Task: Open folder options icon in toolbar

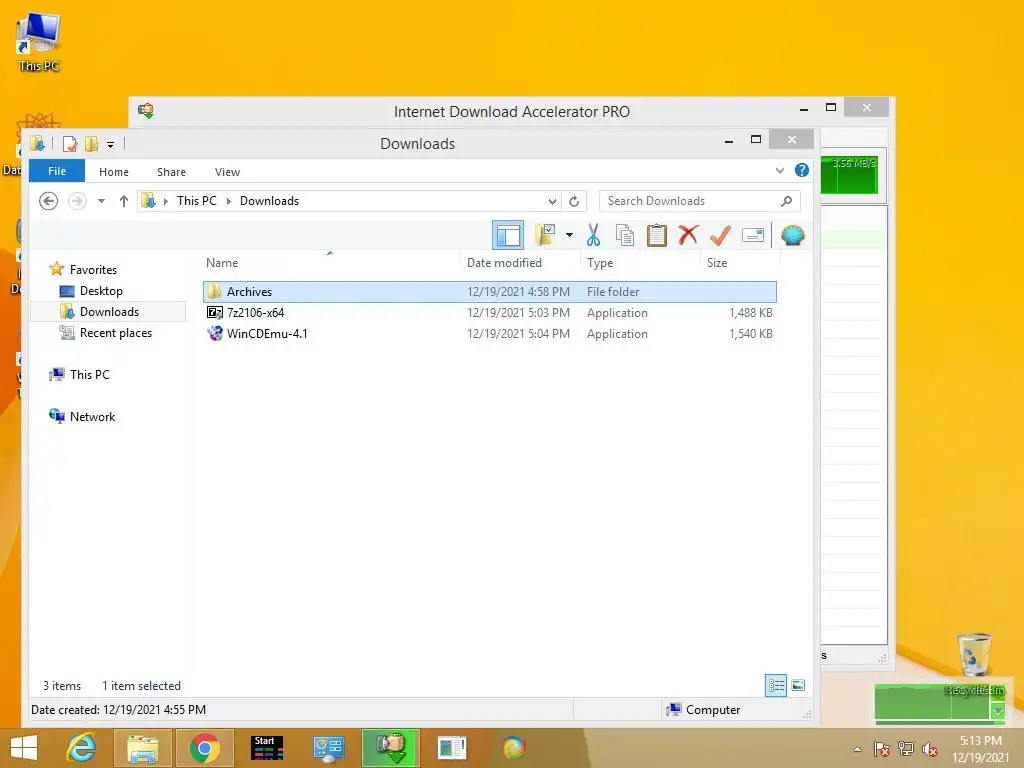Action: pos(545,235)
